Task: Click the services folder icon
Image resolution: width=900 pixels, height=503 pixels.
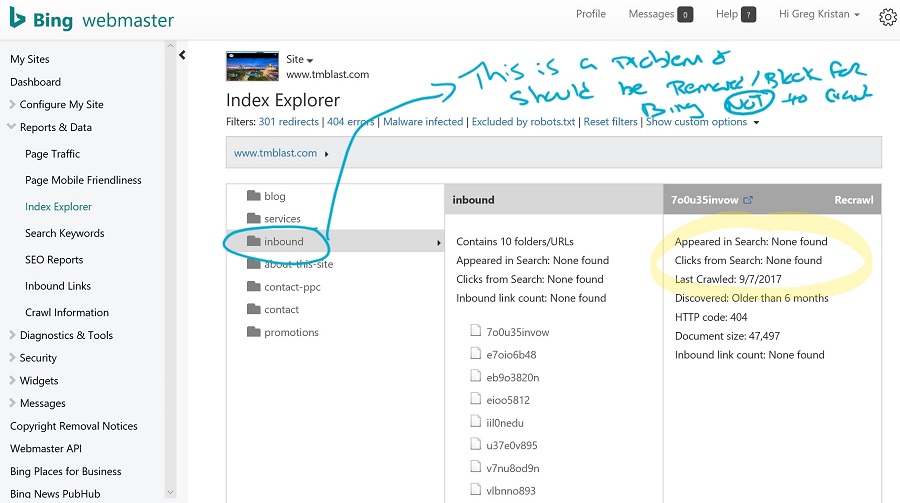Action: coord(254,218)
